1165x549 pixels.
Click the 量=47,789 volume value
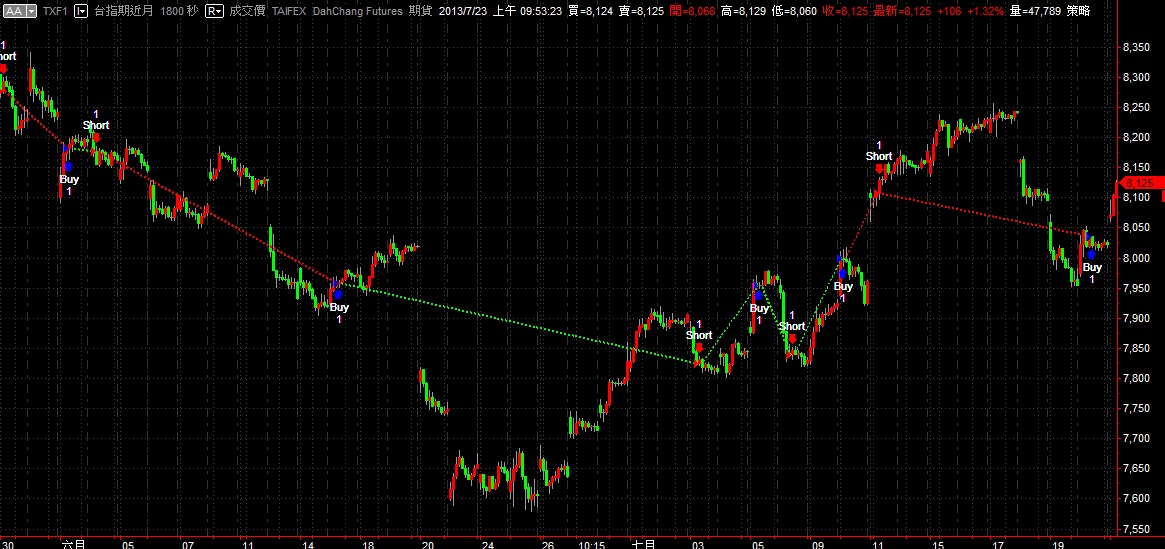[1036, 11]
